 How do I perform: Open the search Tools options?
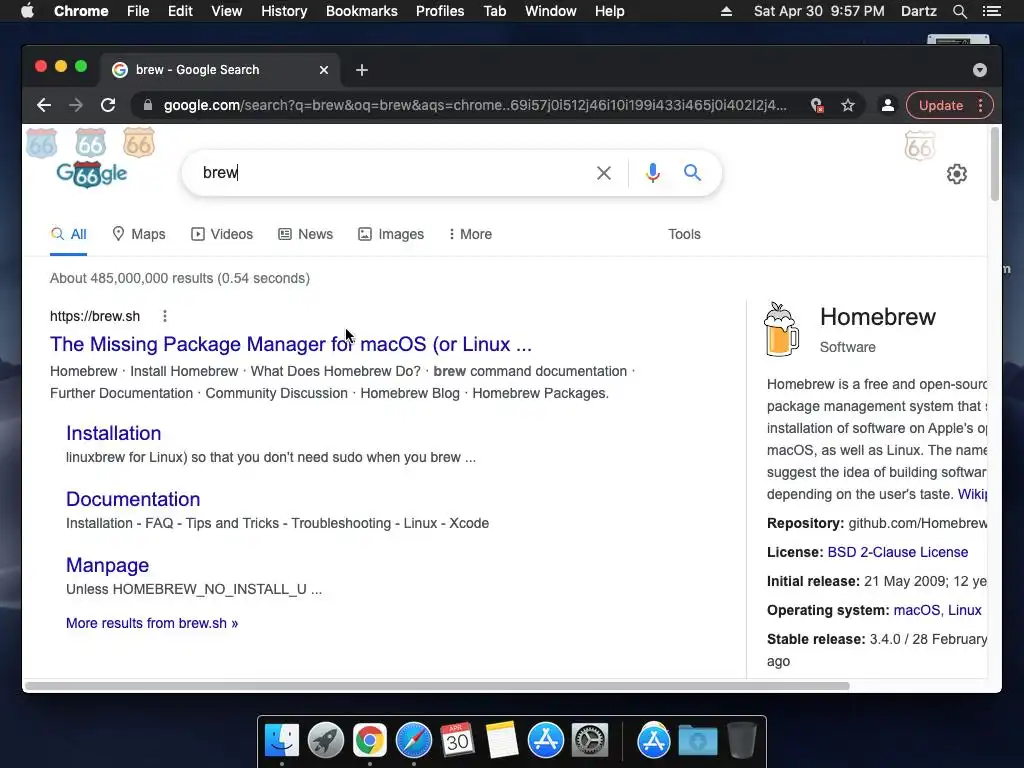point(684,234)
